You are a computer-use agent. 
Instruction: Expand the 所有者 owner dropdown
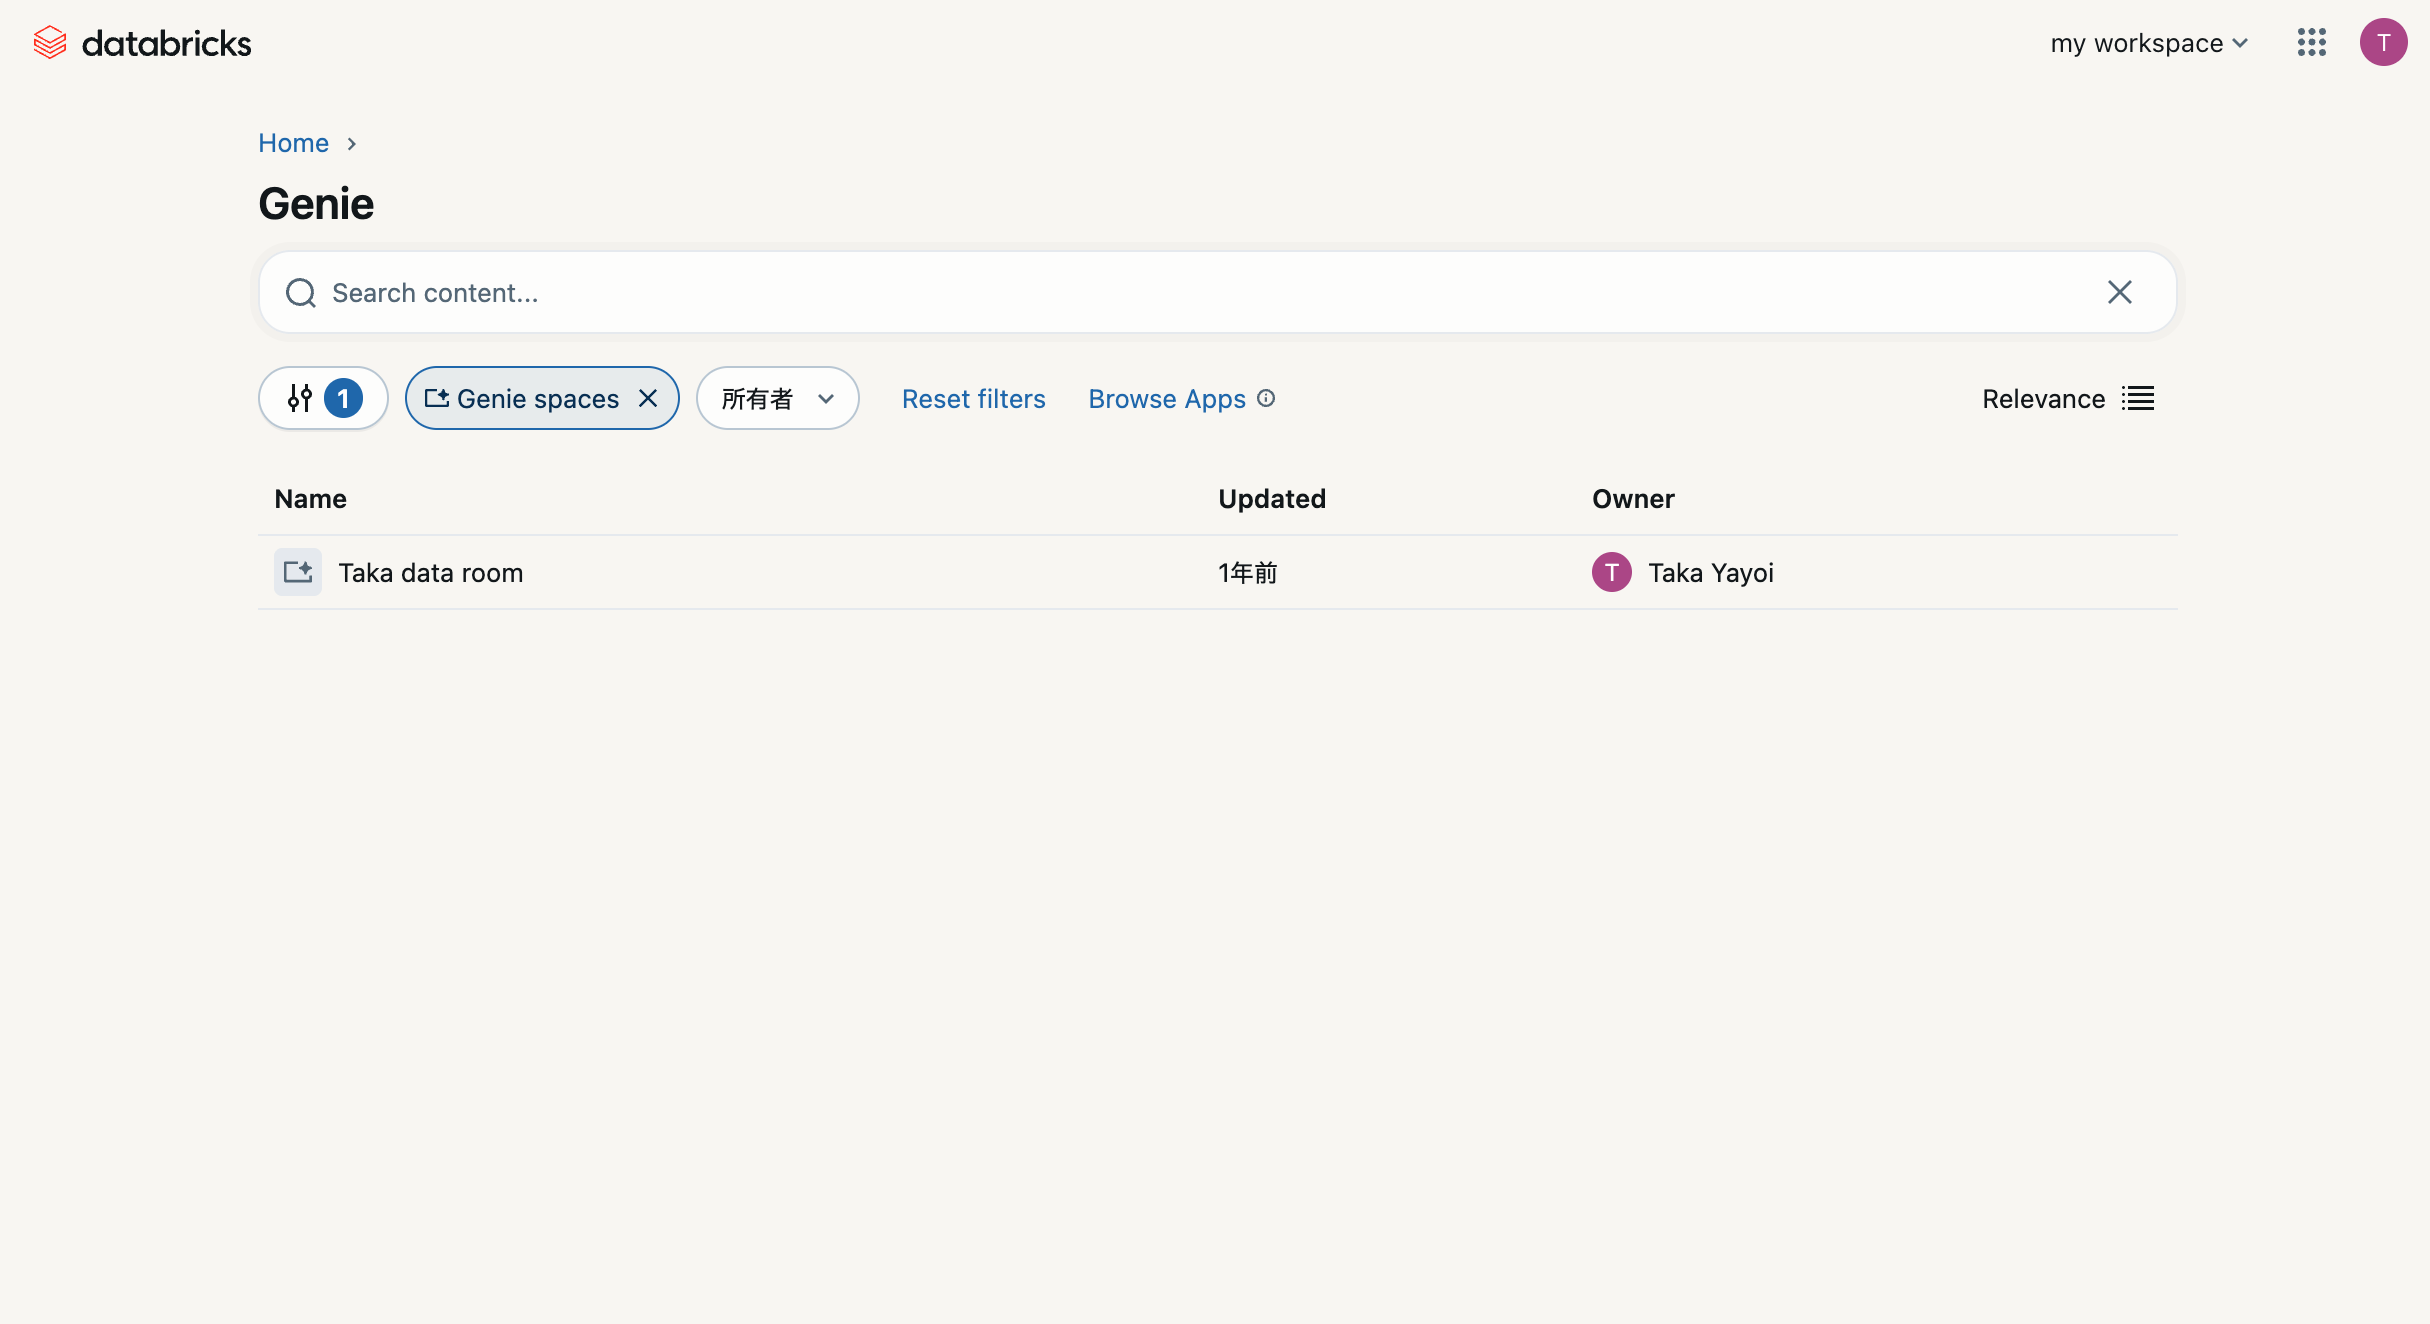(777, 398)
